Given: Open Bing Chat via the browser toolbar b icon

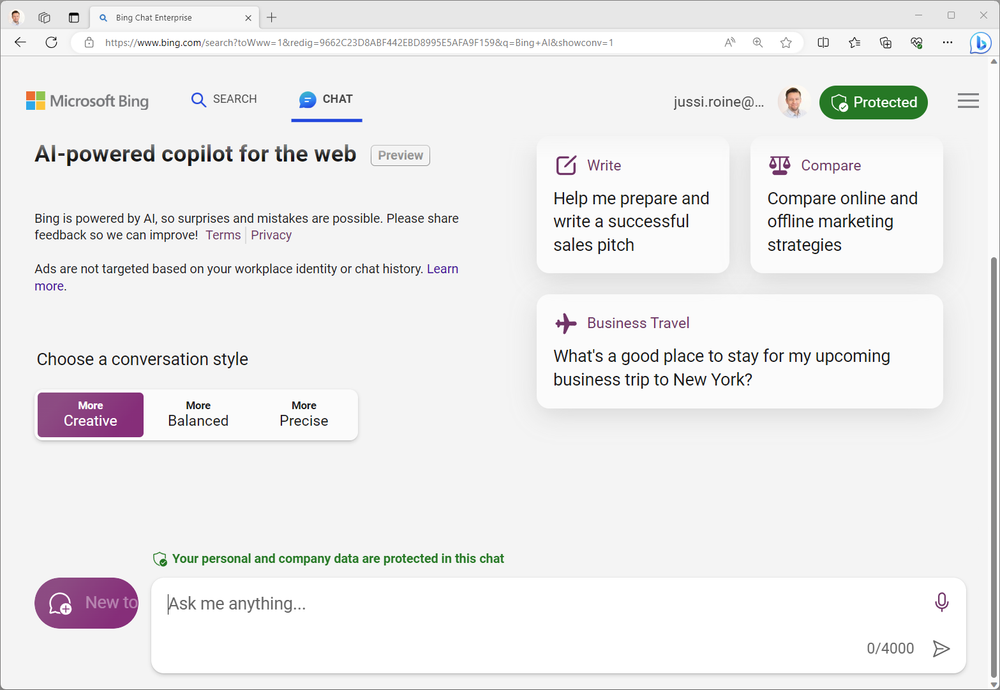Looking at the screenshot, I should click(x=981, y=42).
